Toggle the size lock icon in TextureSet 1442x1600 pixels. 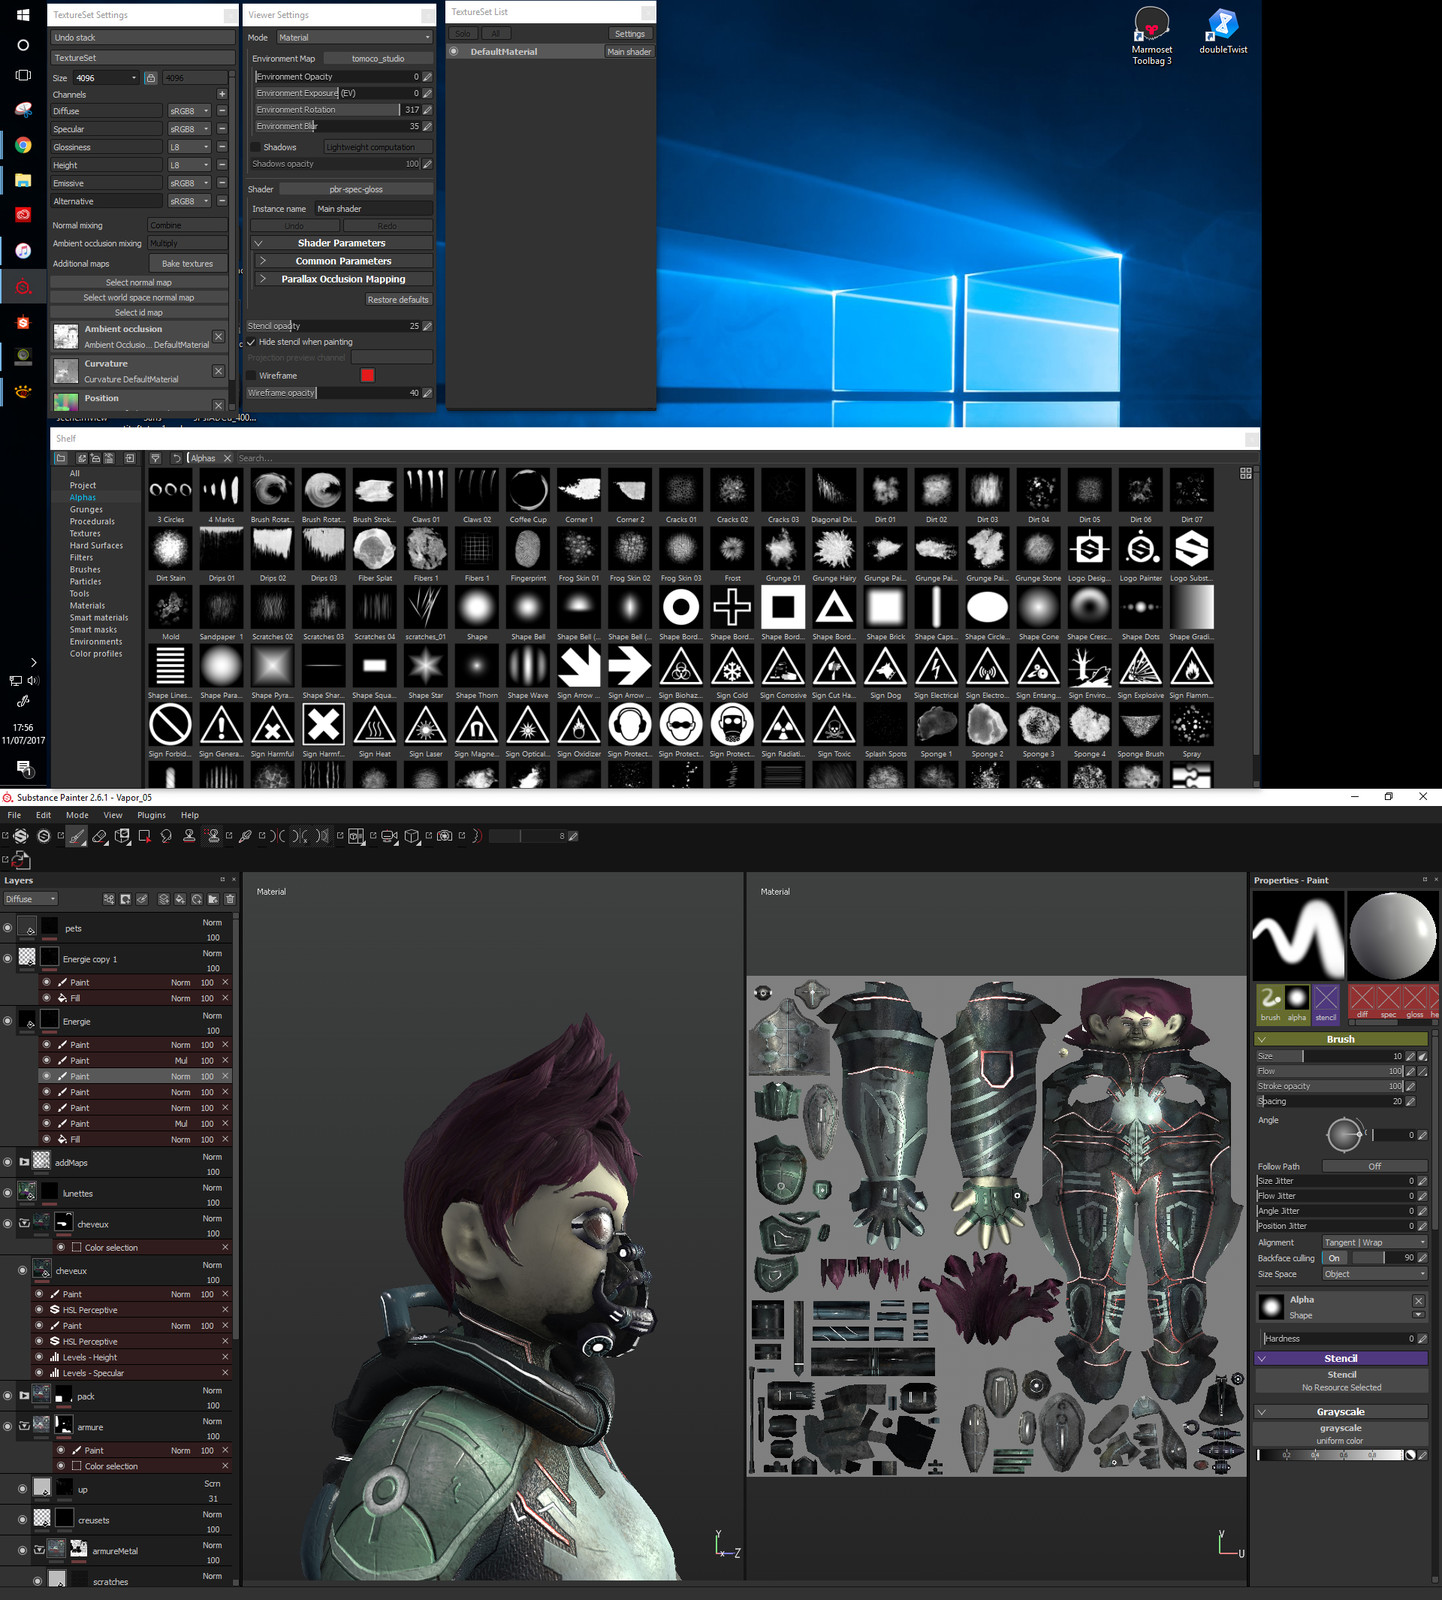click(150, 78)
